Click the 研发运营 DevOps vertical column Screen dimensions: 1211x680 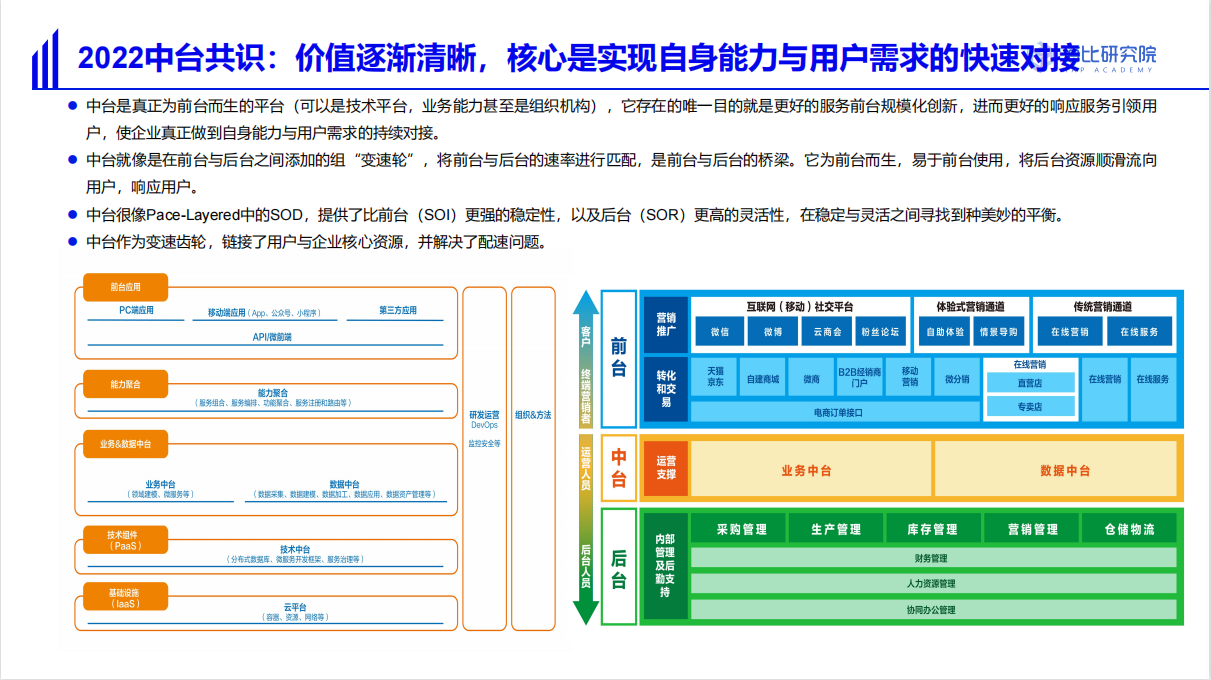[x=484, y=458]
